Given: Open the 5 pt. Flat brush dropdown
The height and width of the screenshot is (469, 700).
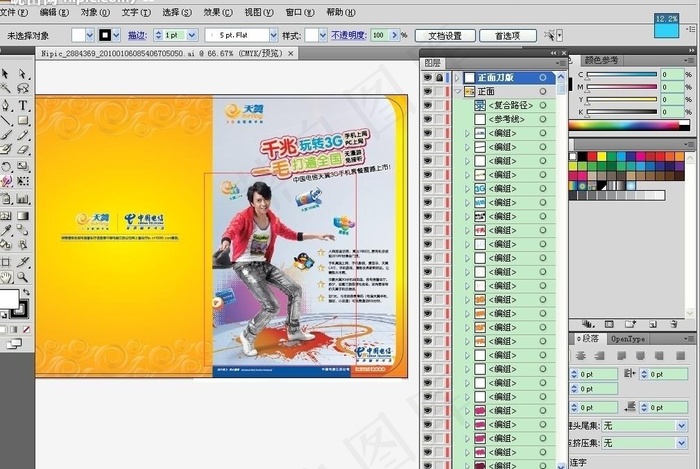Looking at the screenshot, I should click(273, 35).
